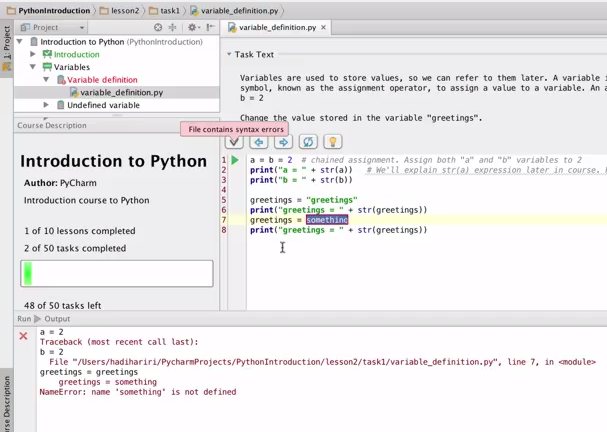The width and height of the screenshot is (607, 432).
Task: Click the selected word something on line 7
Action: tap(327, 220)
